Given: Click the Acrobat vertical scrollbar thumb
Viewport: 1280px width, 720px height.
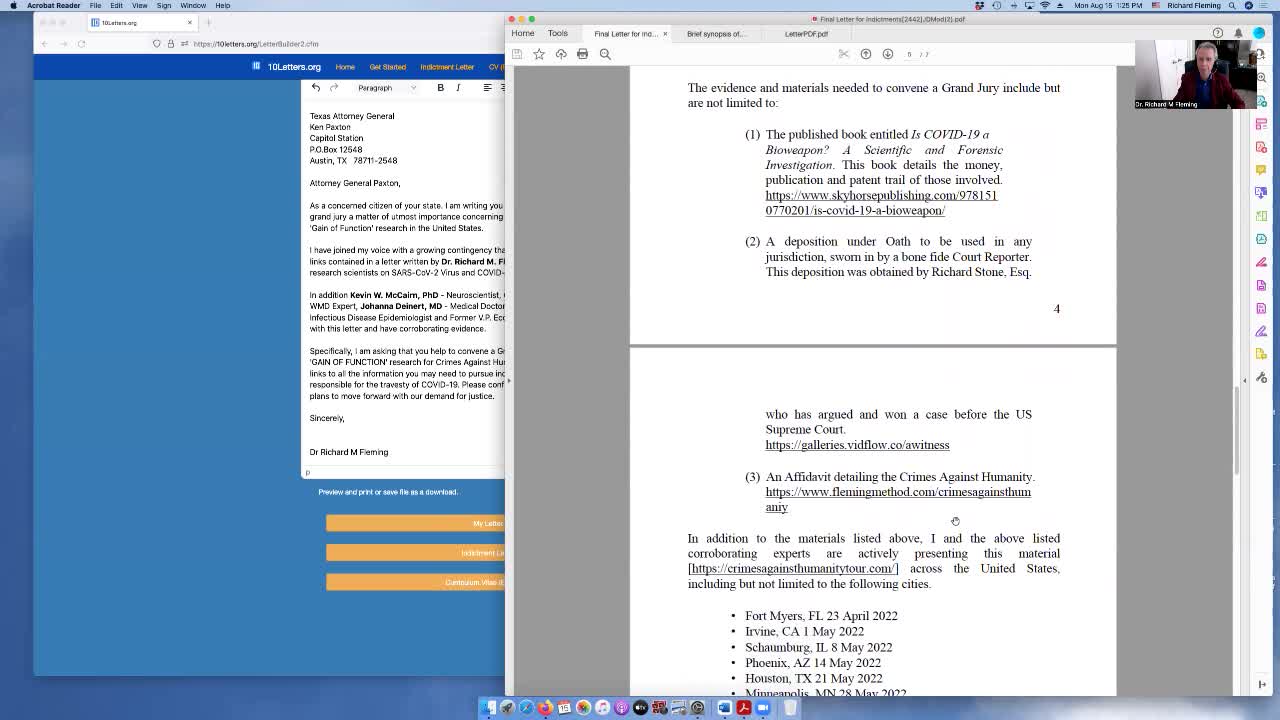Looking at the screenshot, I should coord(1236,430).
